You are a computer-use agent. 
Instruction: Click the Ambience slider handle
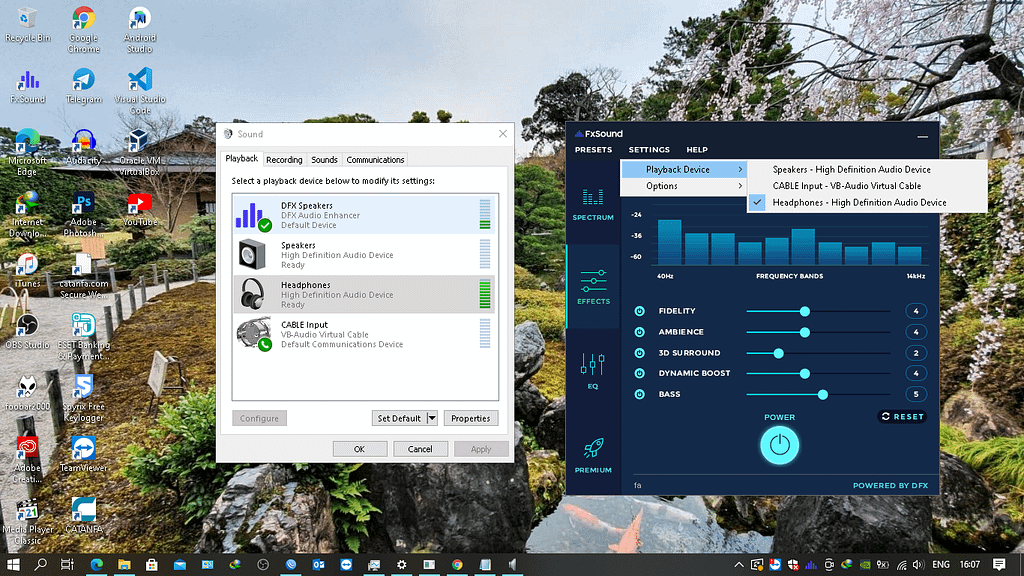(805, 332)
